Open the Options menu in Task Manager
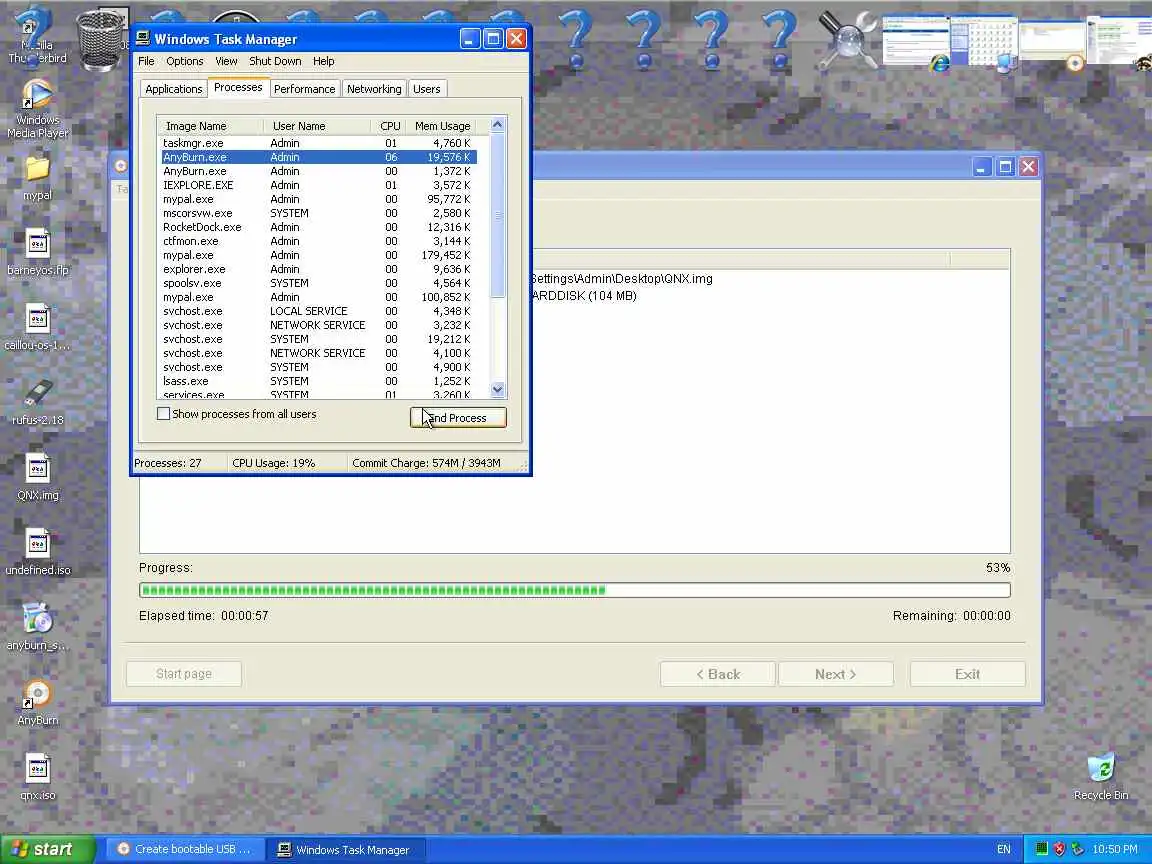Screen dimensions: 1152x864 click(184, 61)
